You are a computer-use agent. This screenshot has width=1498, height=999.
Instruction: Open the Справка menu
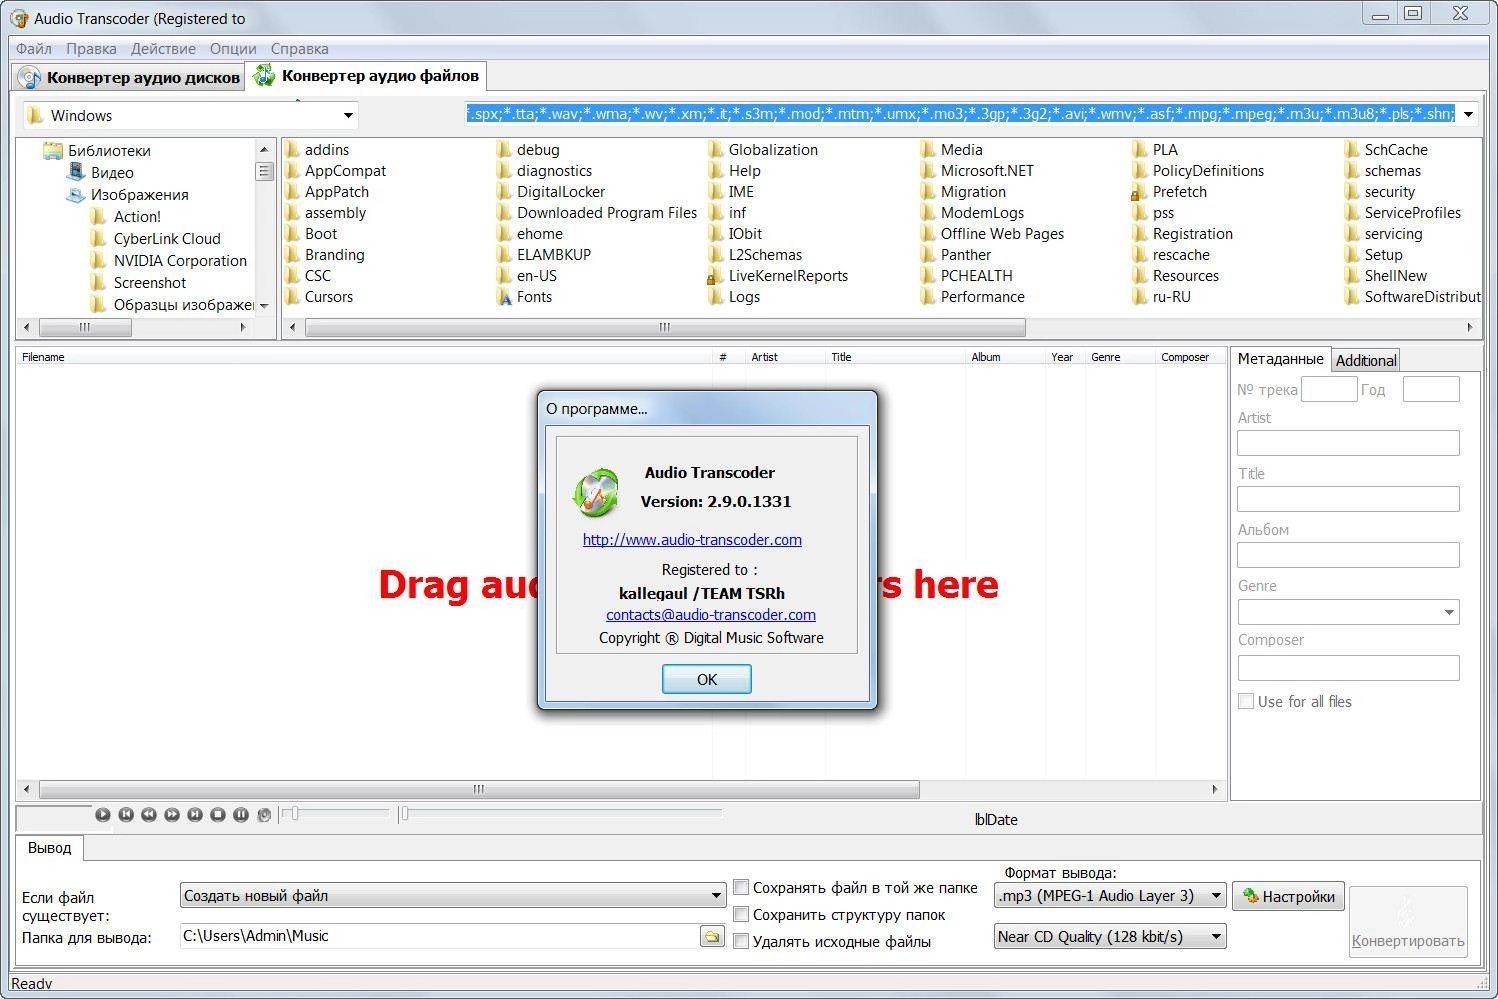tap(299, 48)
